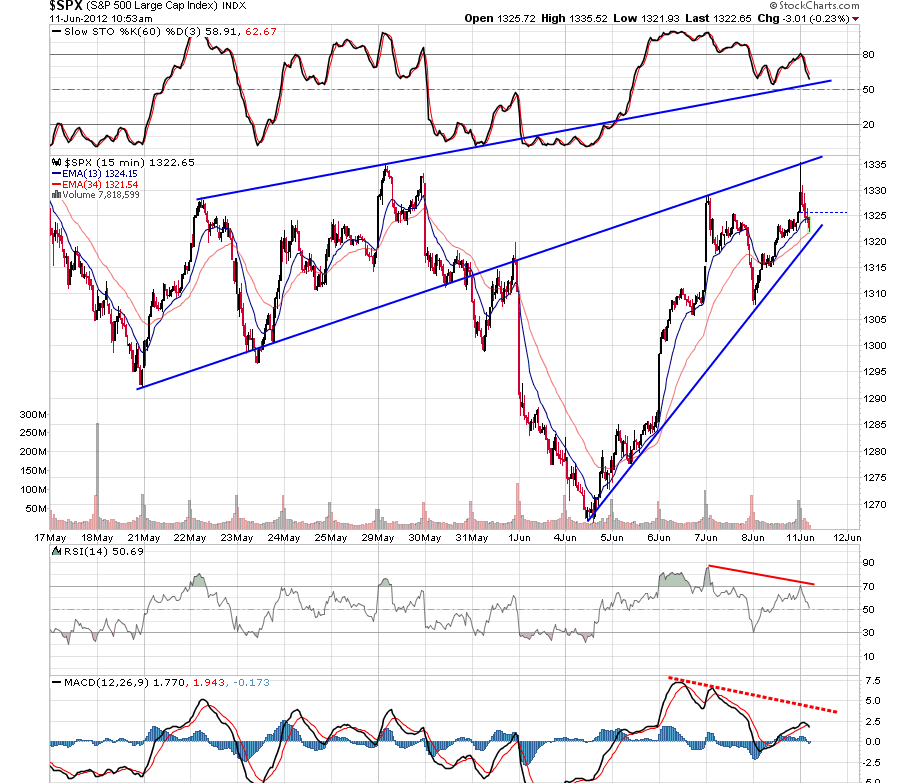Click the red 1.943 MACD signal value

pyautogui.click(x=209, y=682)
